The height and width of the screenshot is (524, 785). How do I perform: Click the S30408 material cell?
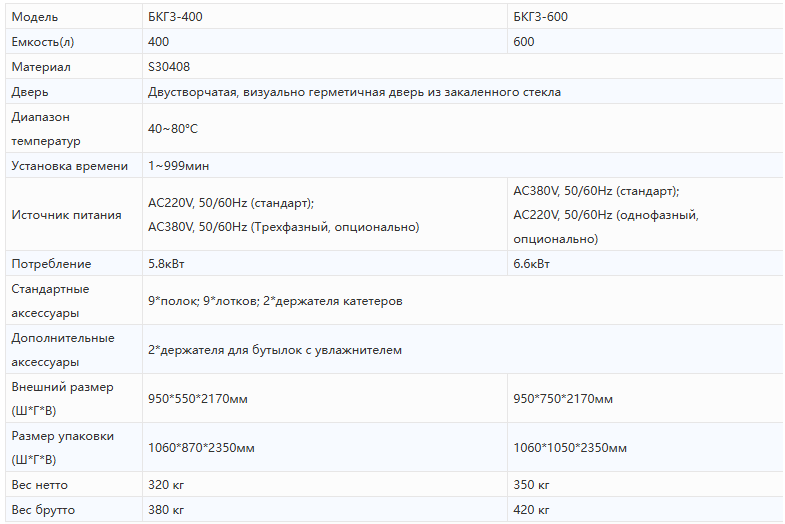[x=169, y=67]
